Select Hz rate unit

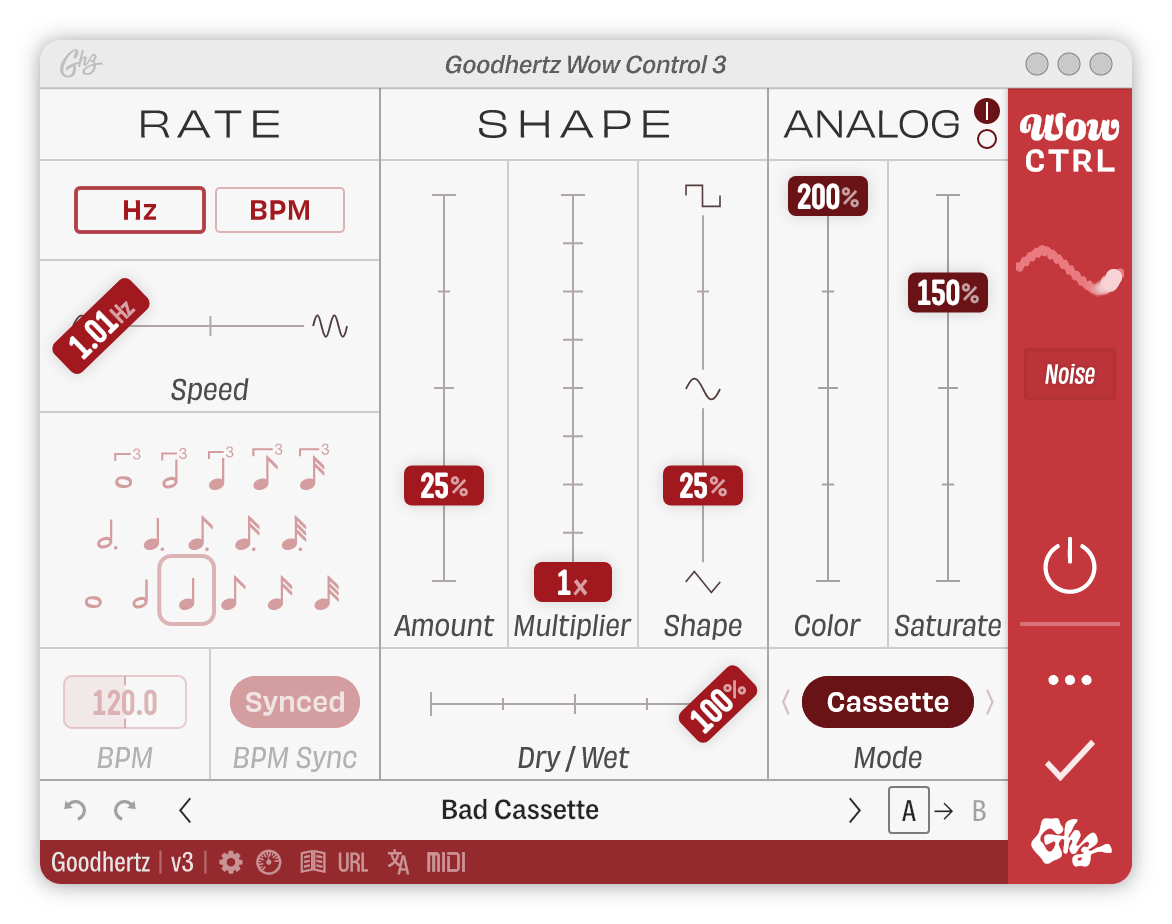(x=140, y=210)
